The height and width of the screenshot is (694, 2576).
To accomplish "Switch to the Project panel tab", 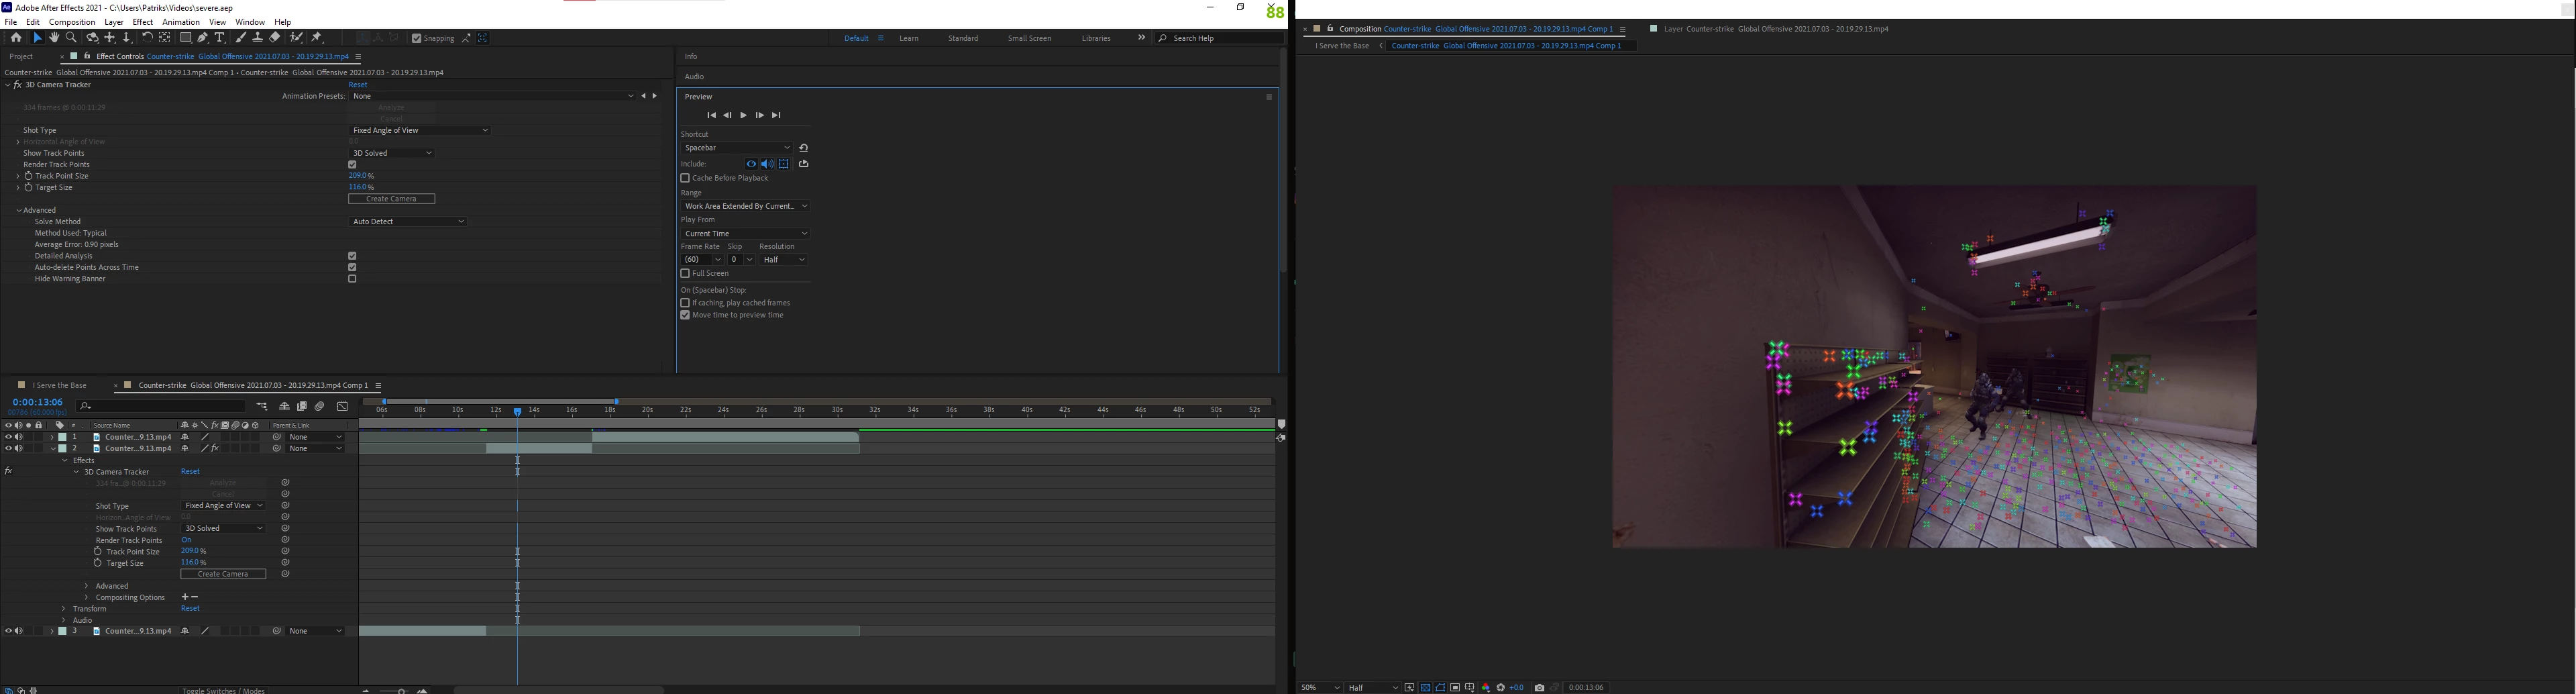I will coord(22,57).
